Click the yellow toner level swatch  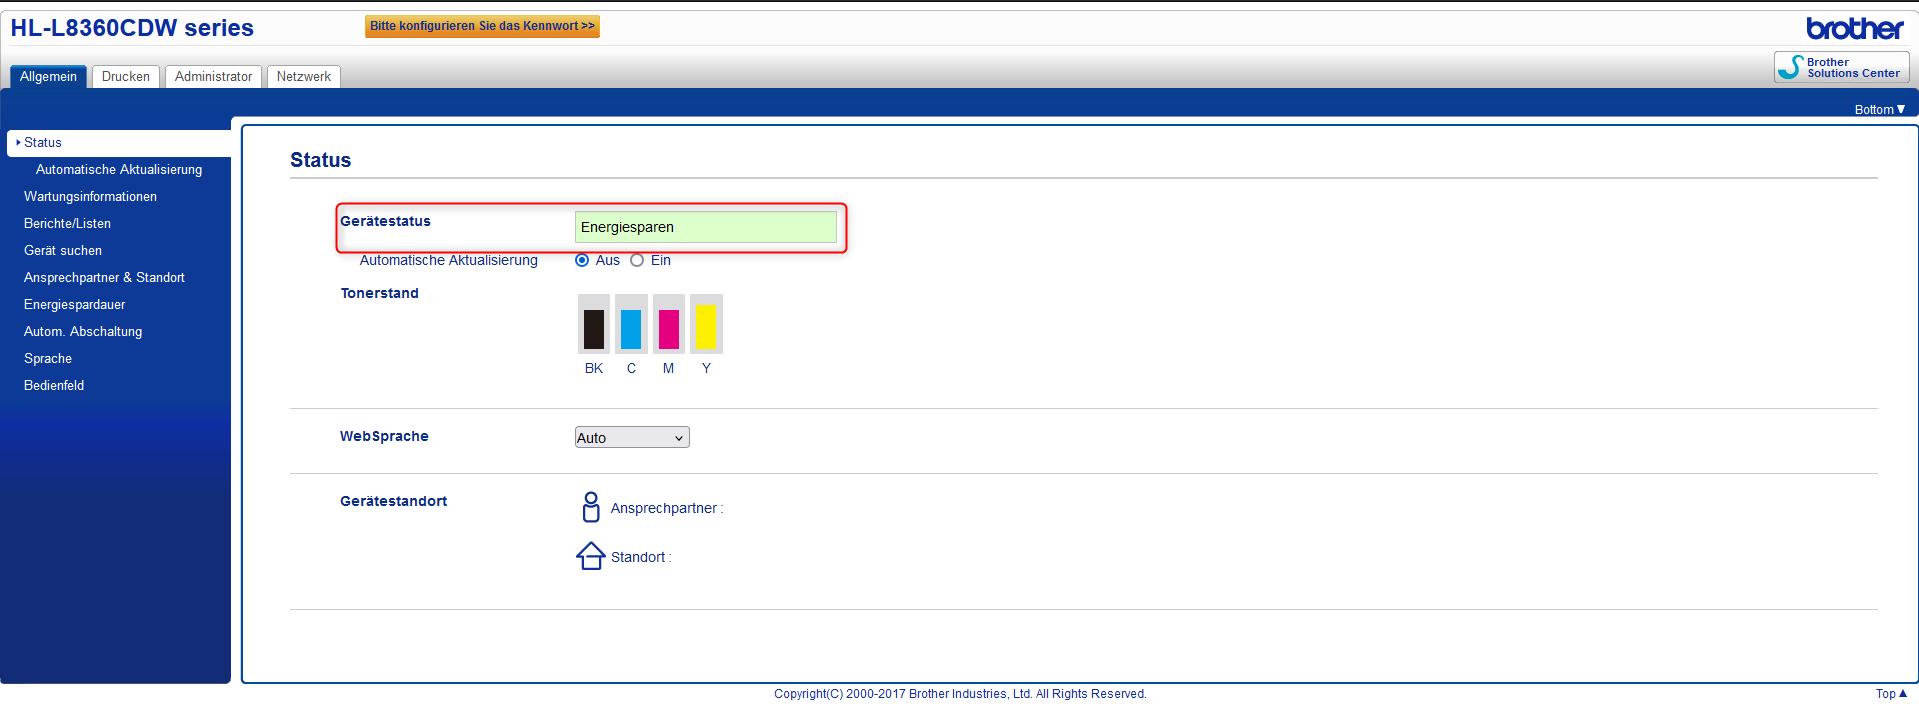pos(706,324)
